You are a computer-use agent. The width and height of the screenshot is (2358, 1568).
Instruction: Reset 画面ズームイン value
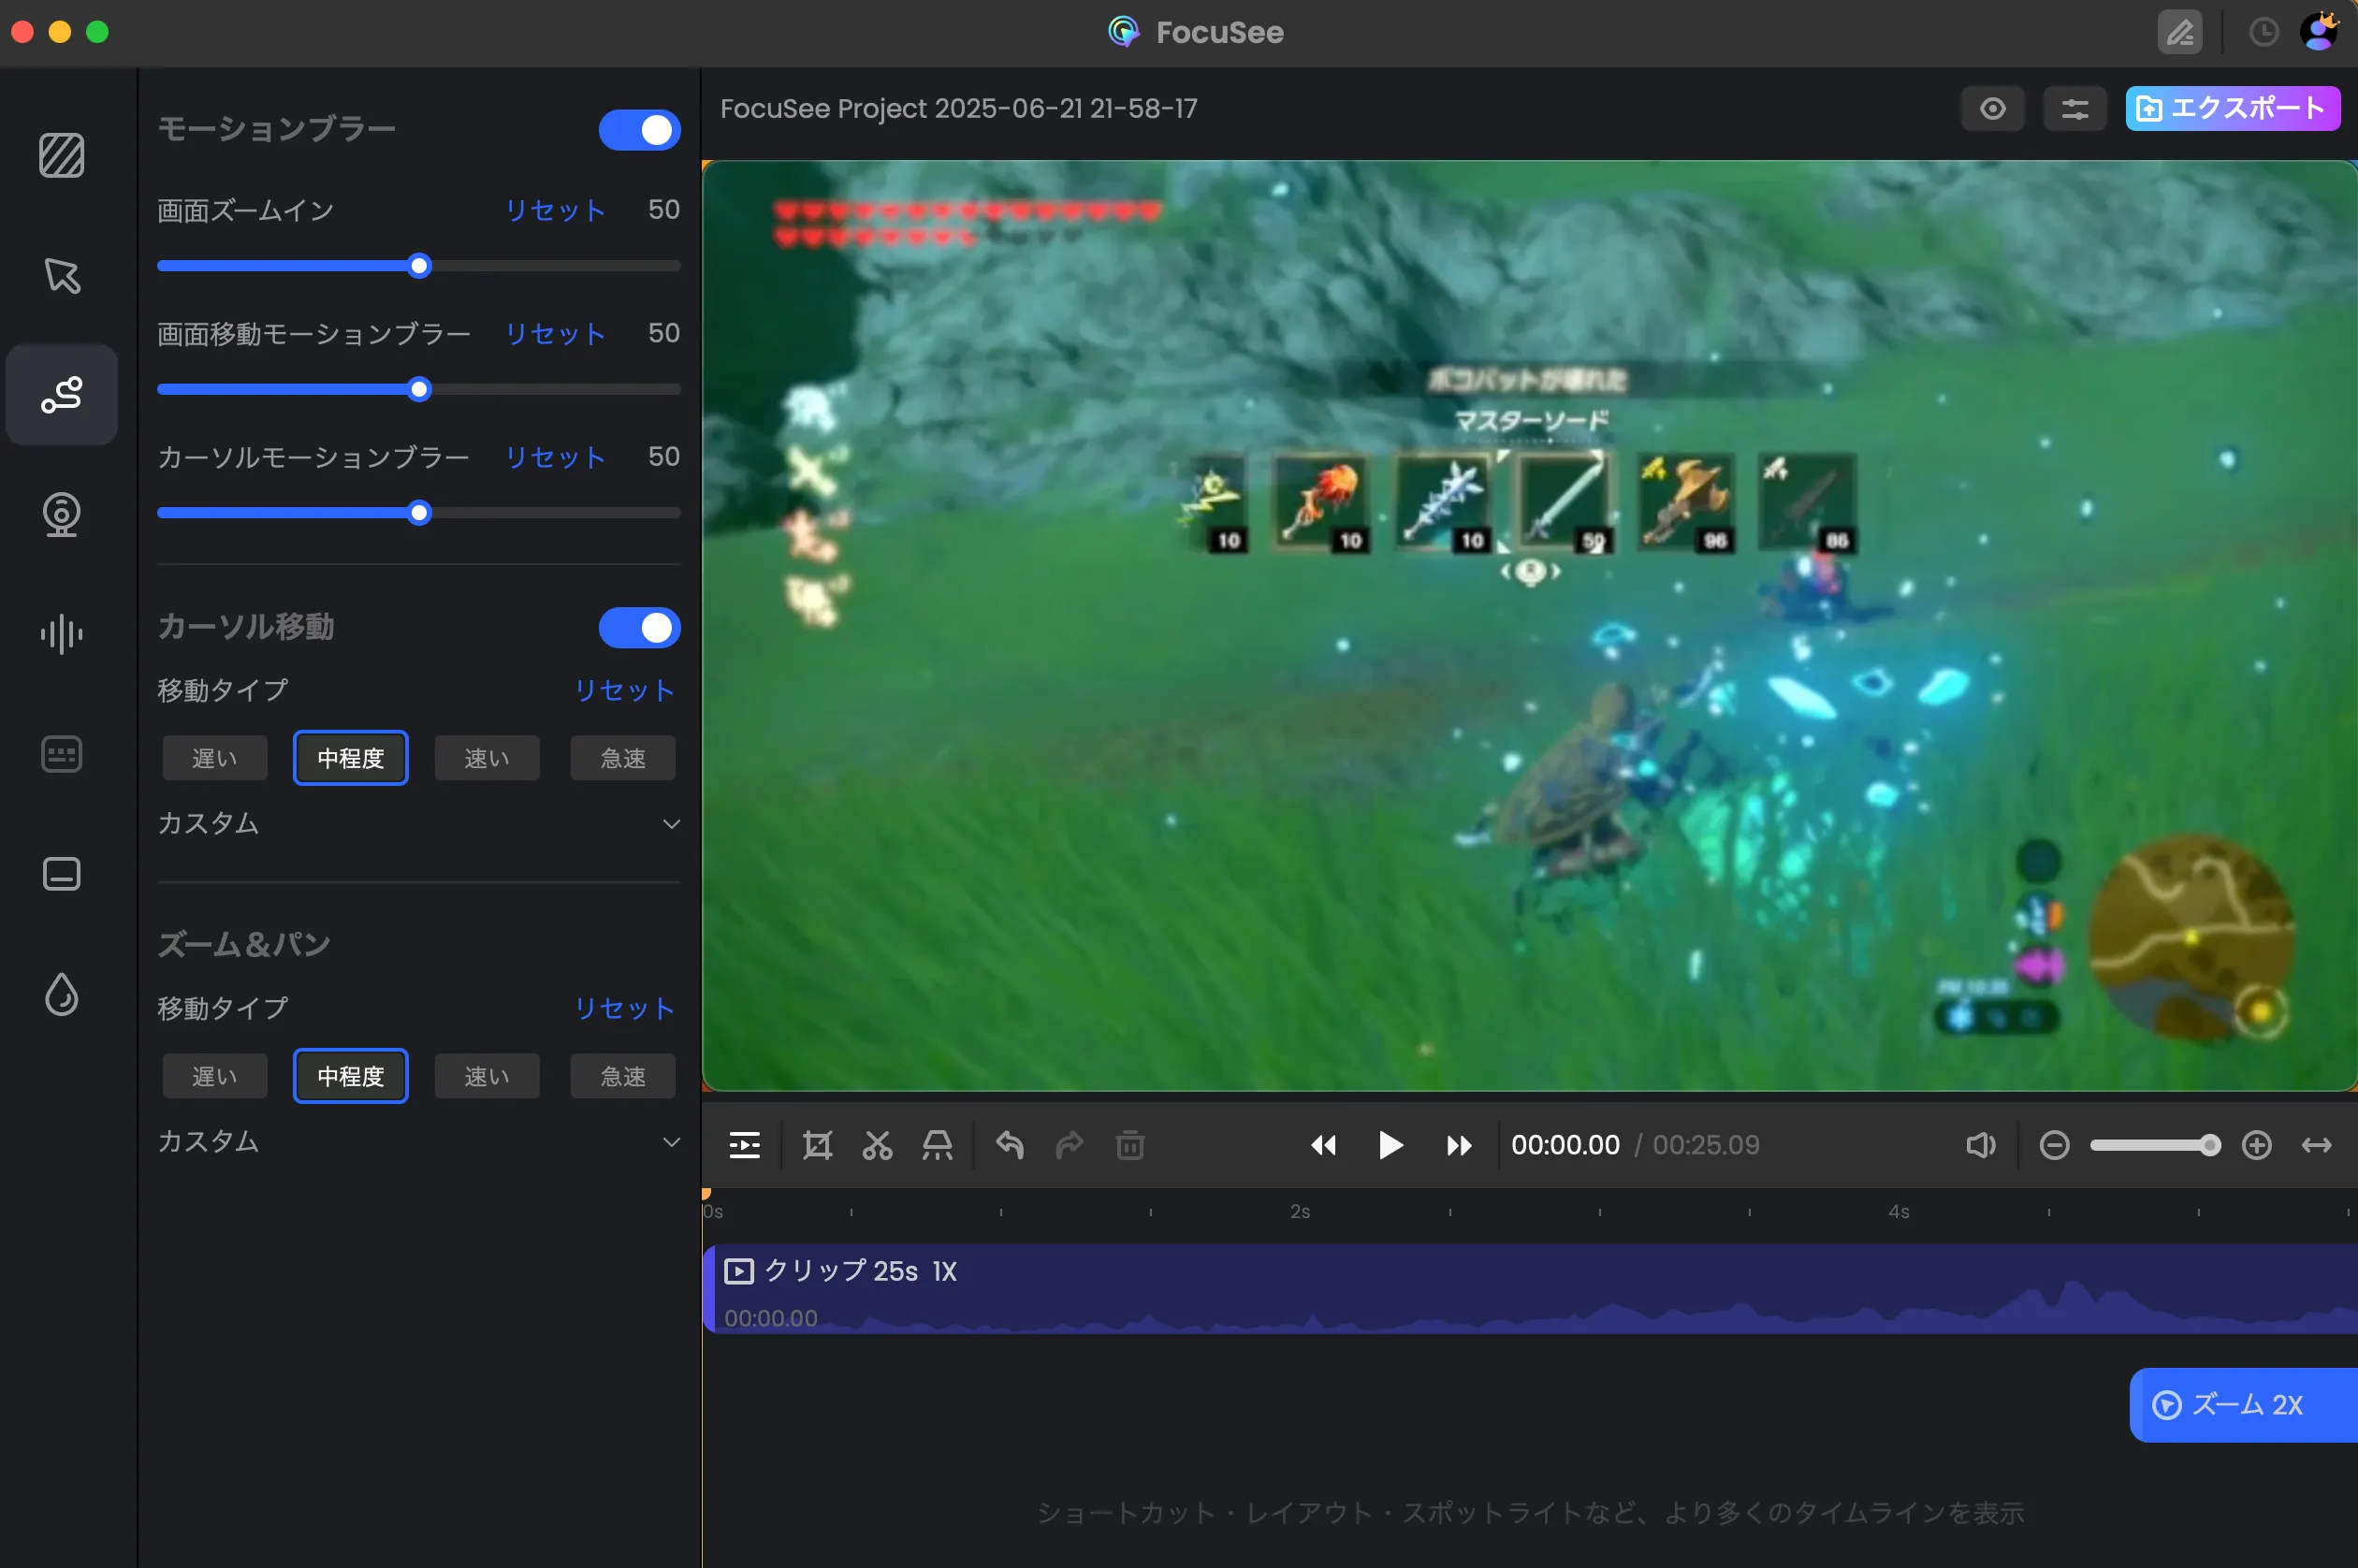tap(556, 210)
